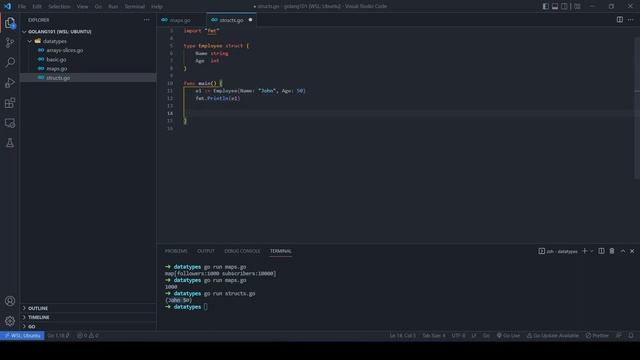Kill terminal with trash icon

pyautogui.click(x=612, y=251)
